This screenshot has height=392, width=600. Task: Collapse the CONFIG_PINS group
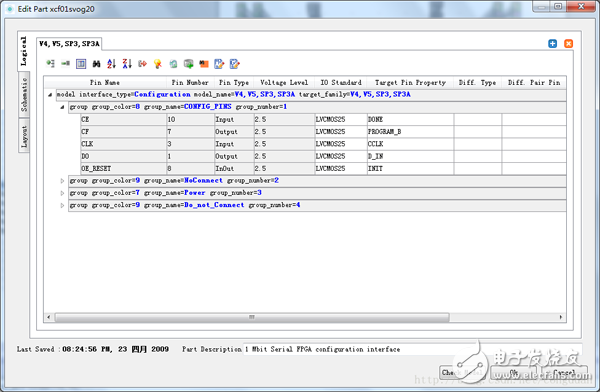[62, 107]
